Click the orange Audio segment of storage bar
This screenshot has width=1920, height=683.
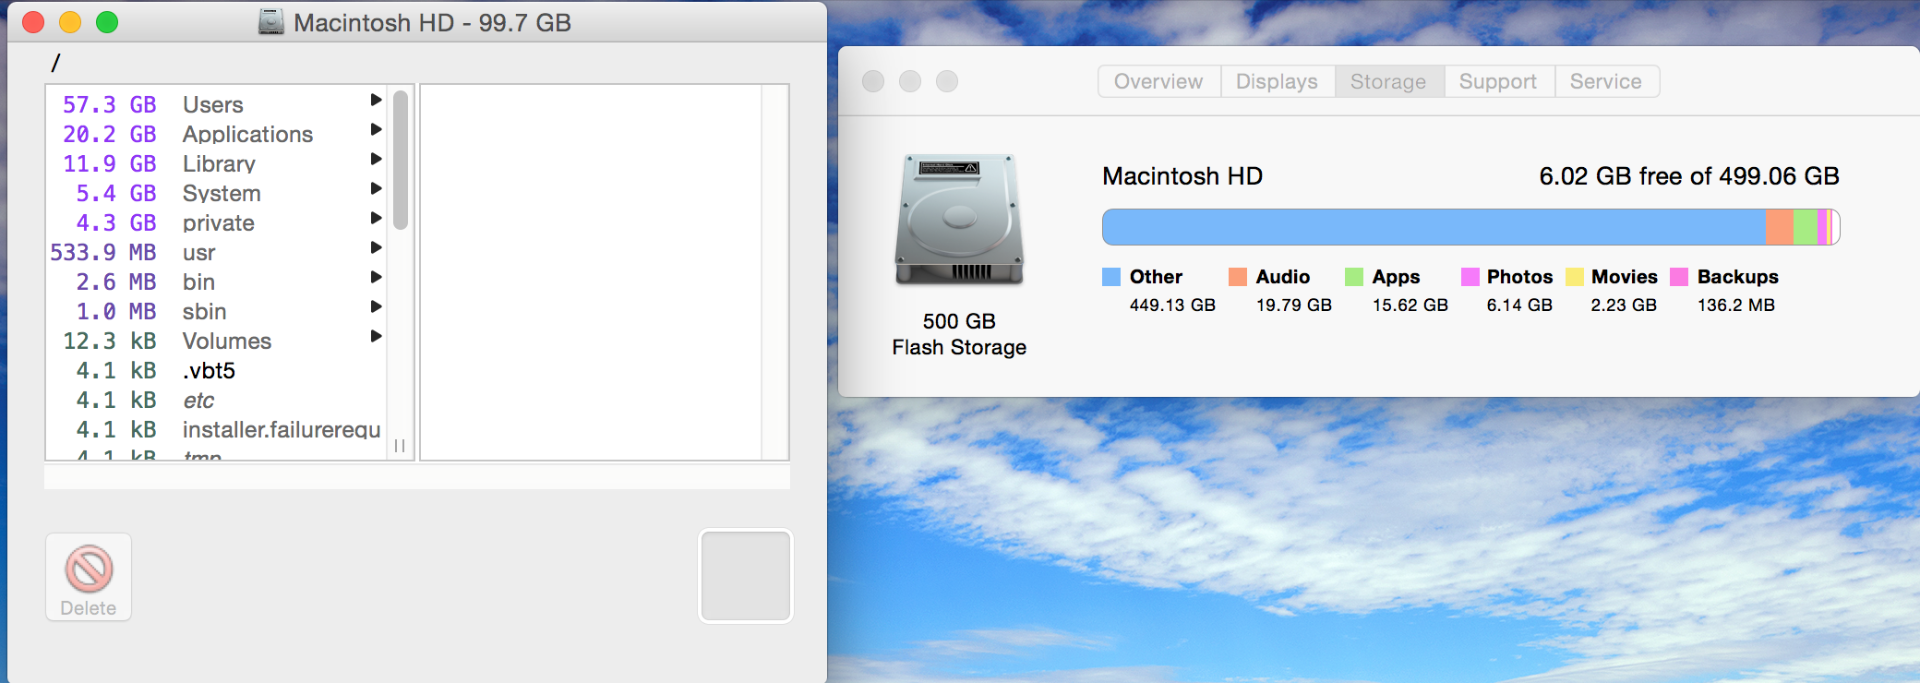[1779, 227]
